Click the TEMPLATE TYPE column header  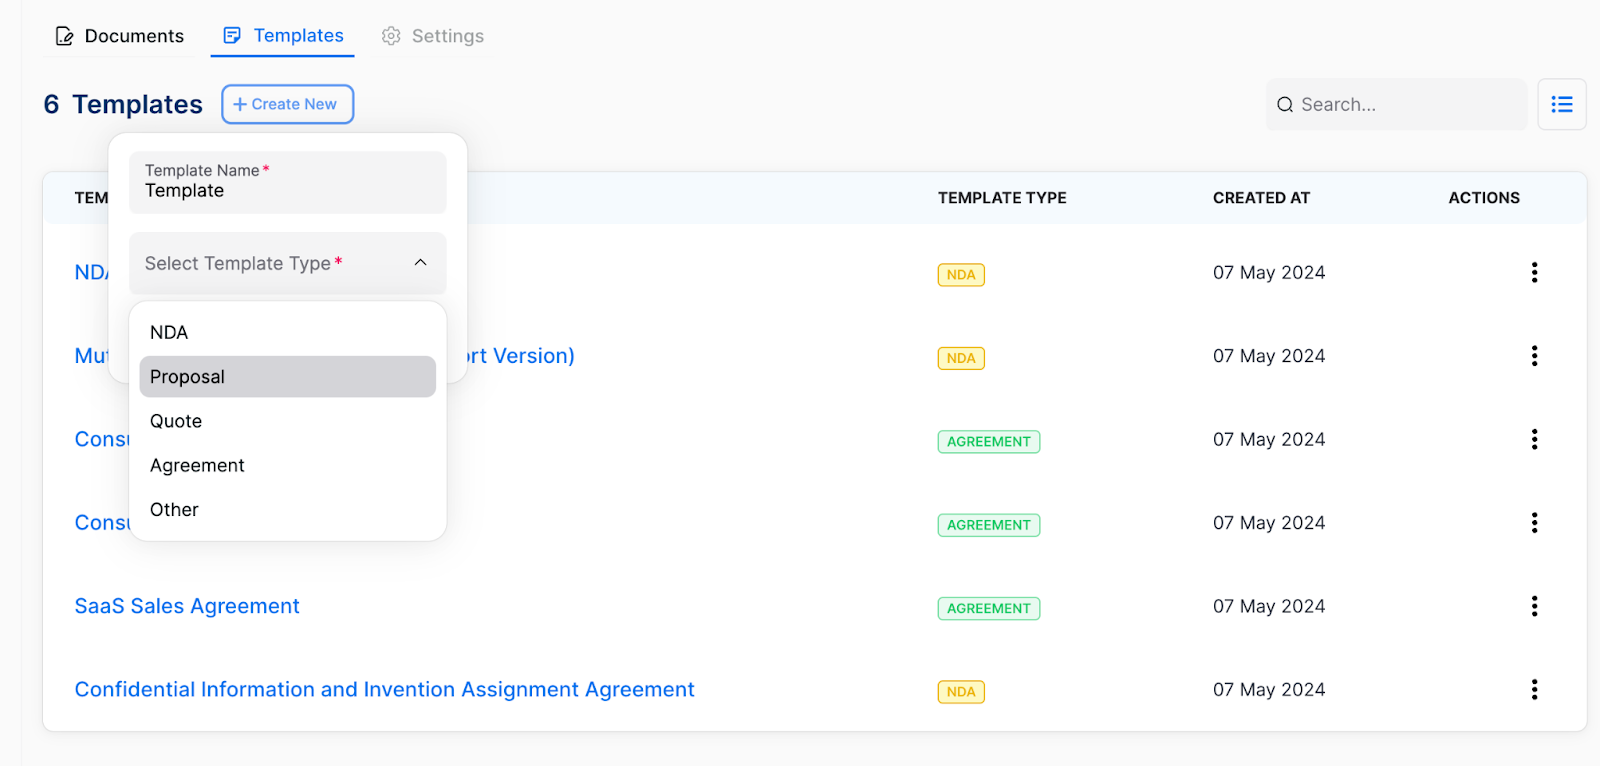coord(1002,198)
